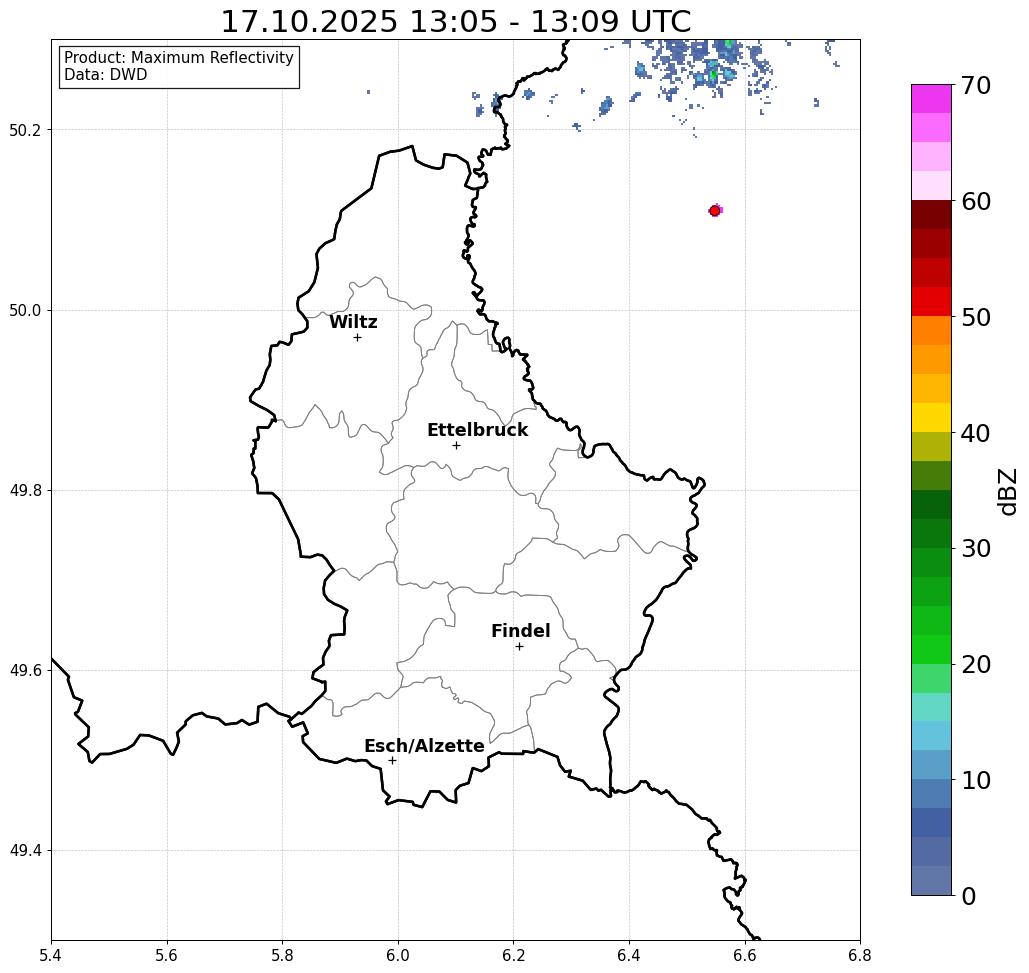Click the longitude tick label 5.6
The image size is (1029, 973).
pyautogui.click(x=167, y=955)
